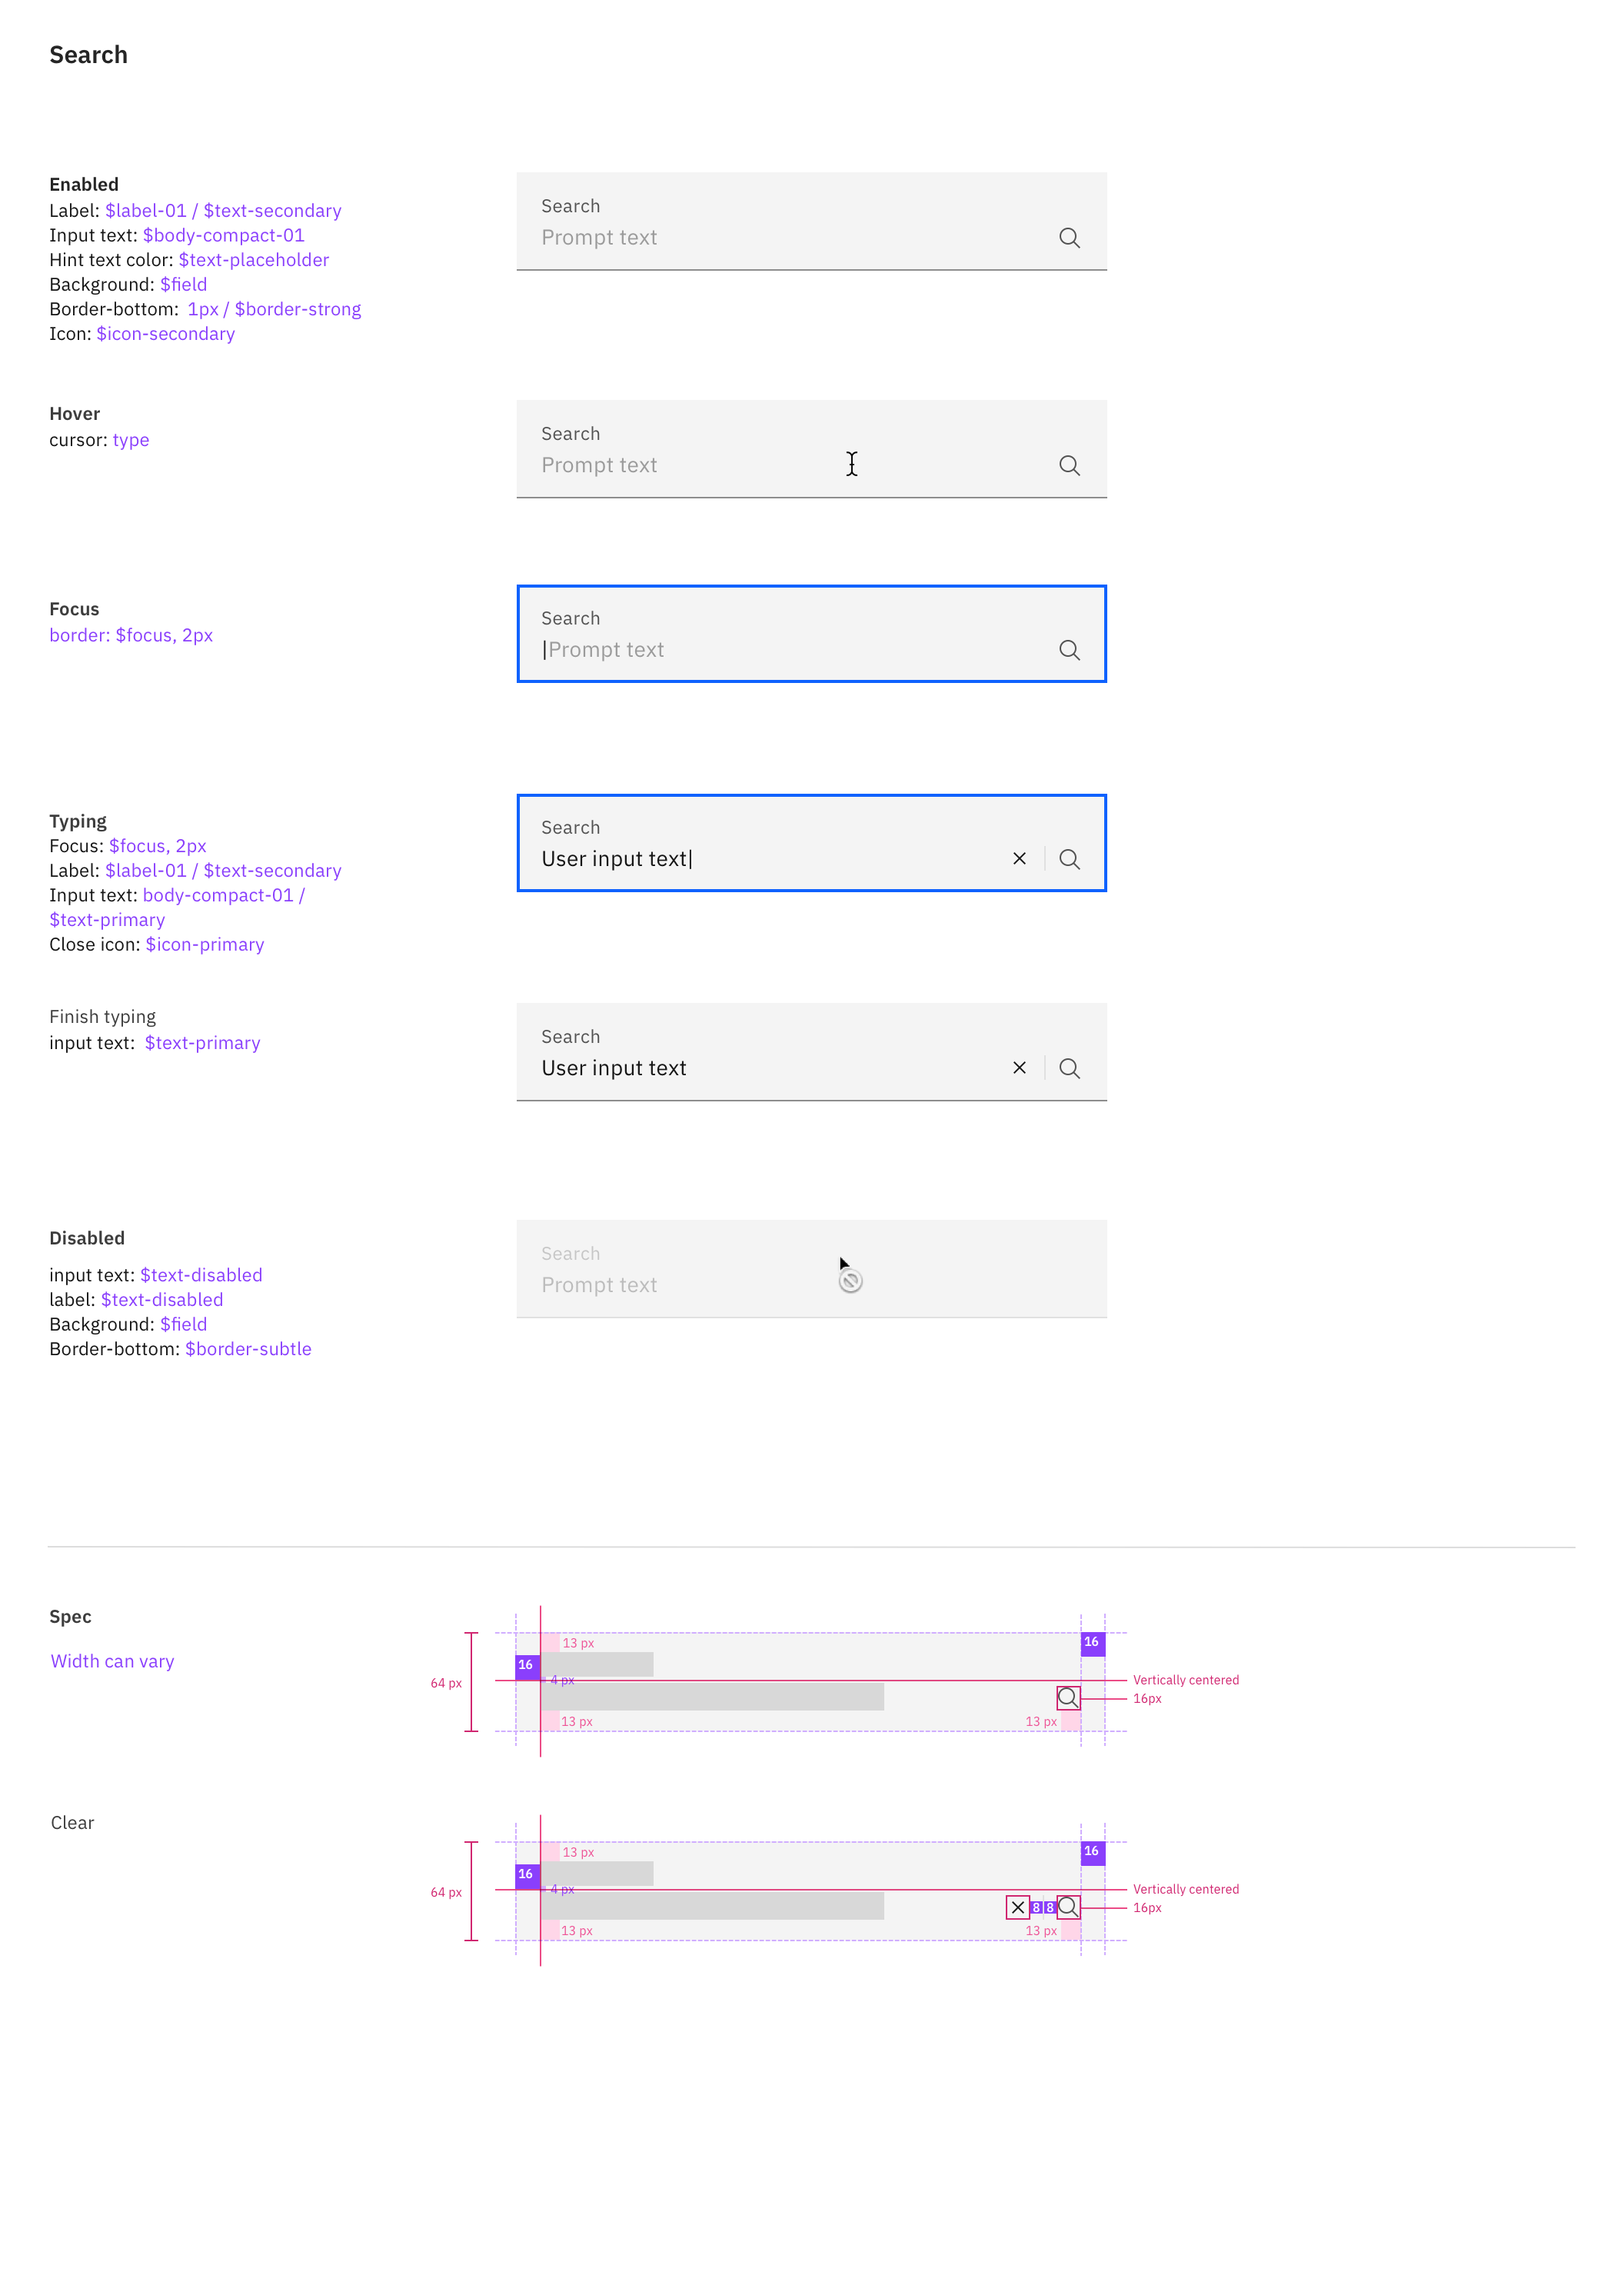The image size is (1624, 2272).
Task: Click the magnifier icon in the Focus state field
Action: 1070,650
